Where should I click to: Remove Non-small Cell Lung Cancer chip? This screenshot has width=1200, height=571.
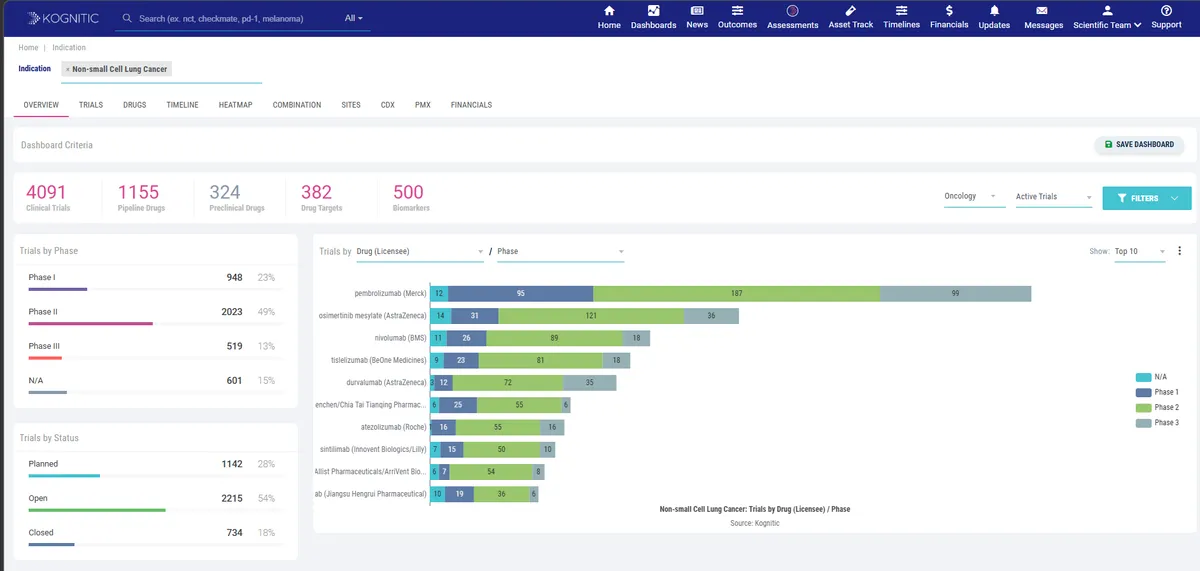[x=68, y=69]
